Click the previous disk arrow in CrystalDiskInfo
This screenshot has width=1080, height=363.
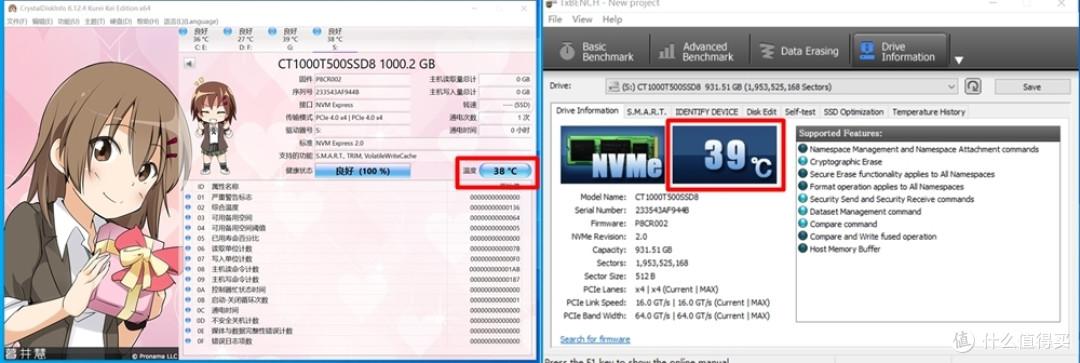click(x=189, y=63)
